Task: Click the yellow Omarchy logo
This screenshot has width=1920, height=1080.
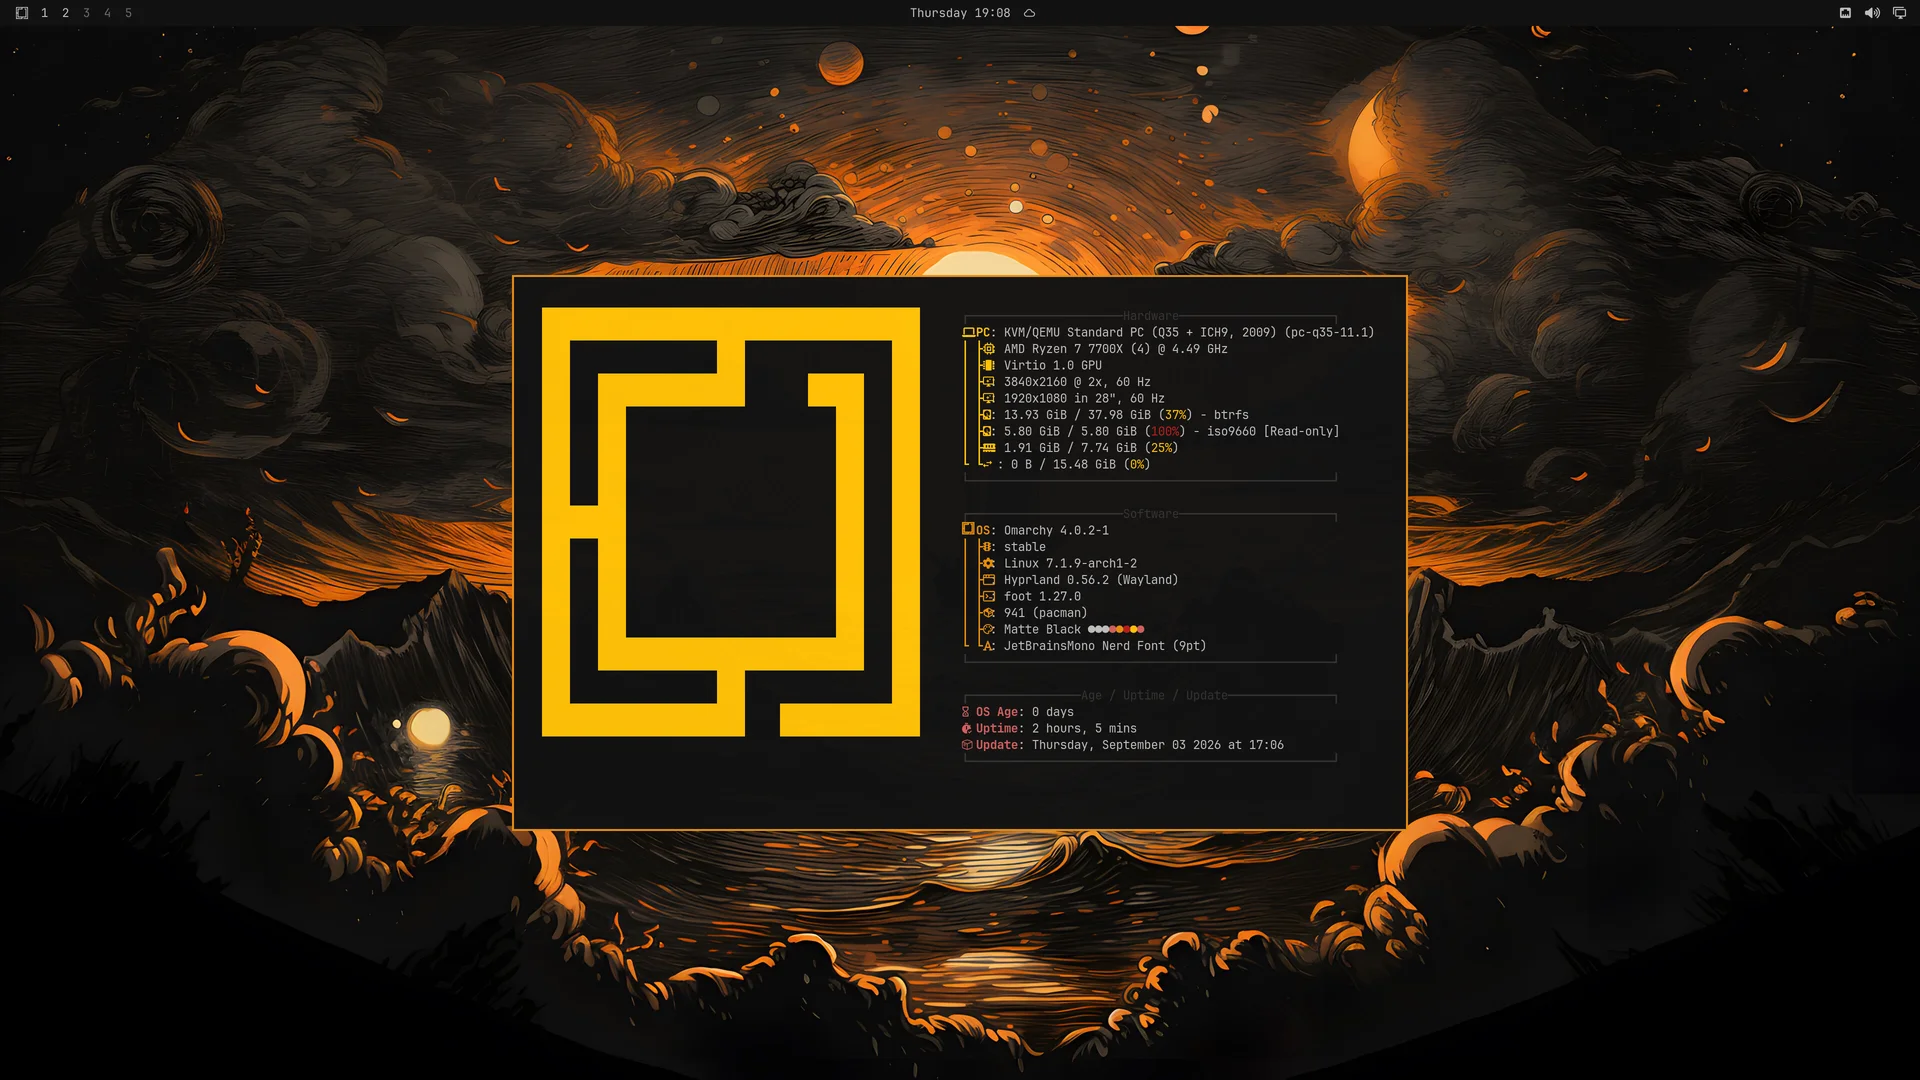Action: [x=730, y=522]
